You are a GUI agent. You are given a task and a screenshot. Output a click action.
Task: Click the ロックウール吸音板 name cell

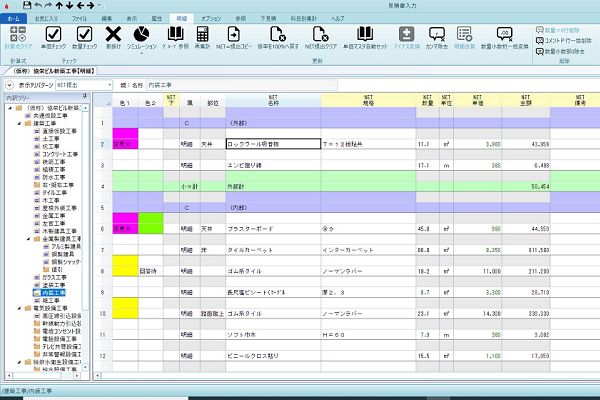[273, 144]
